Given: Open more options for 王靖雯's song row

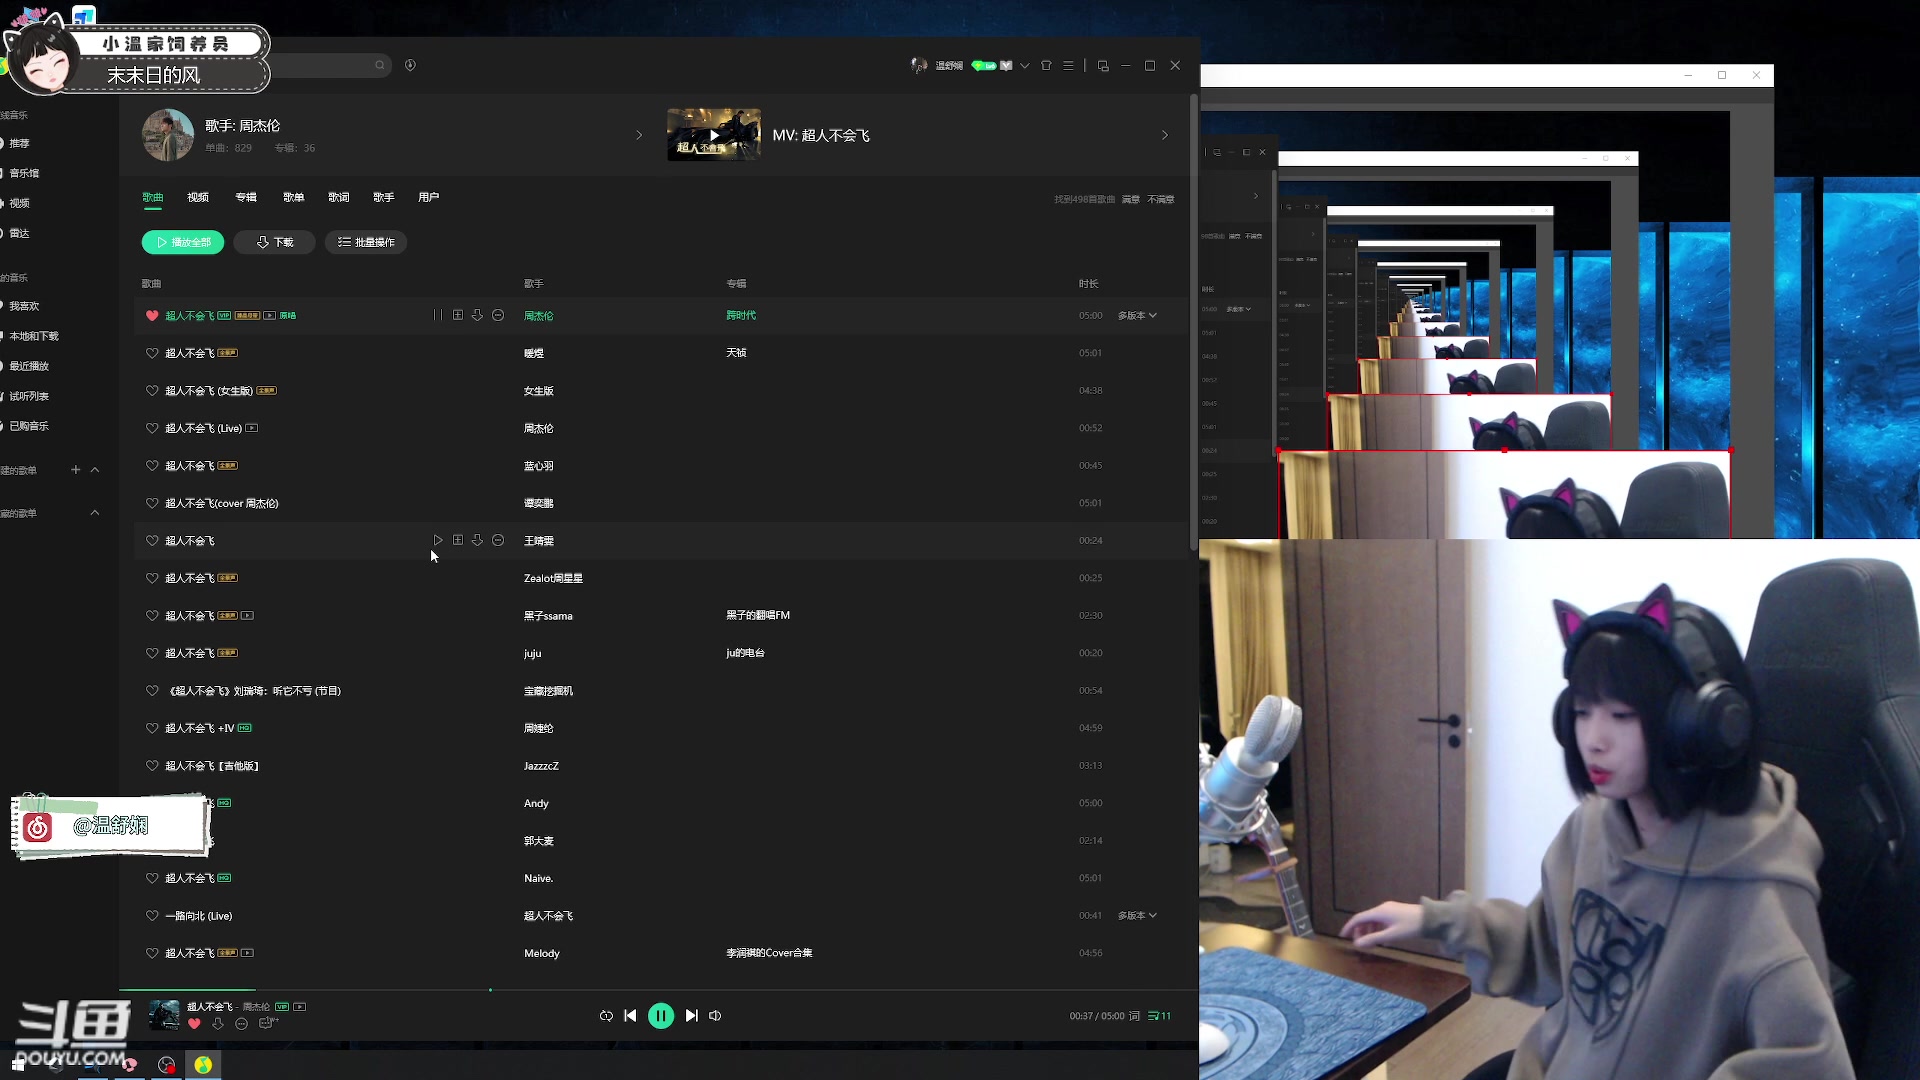Looking at the screenshot, I should pos(498,540).
